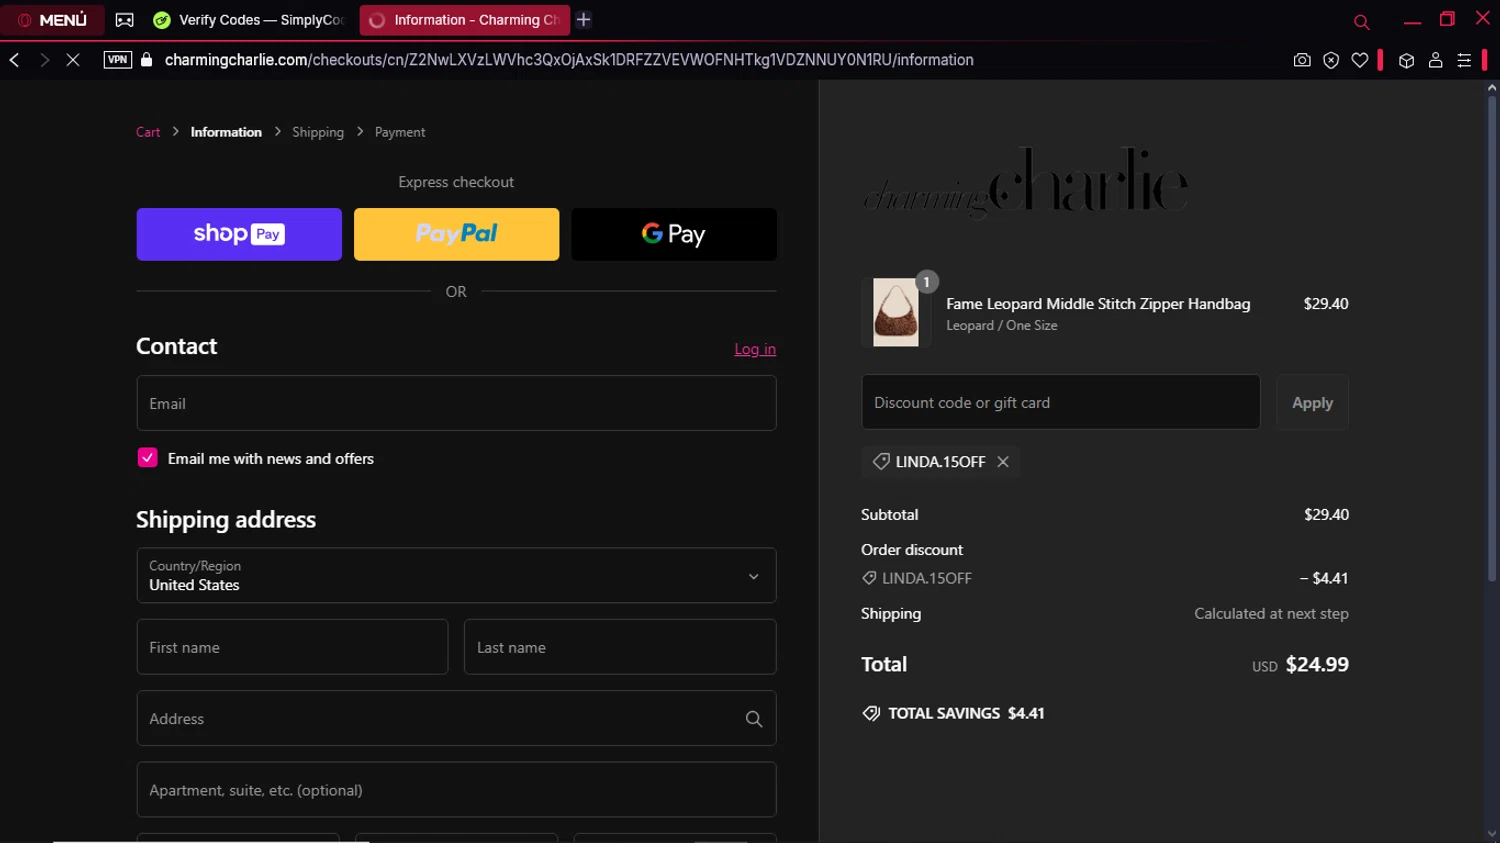Click the Address input field
This screenshot has width=1500, height=843.
click(456, 718)
